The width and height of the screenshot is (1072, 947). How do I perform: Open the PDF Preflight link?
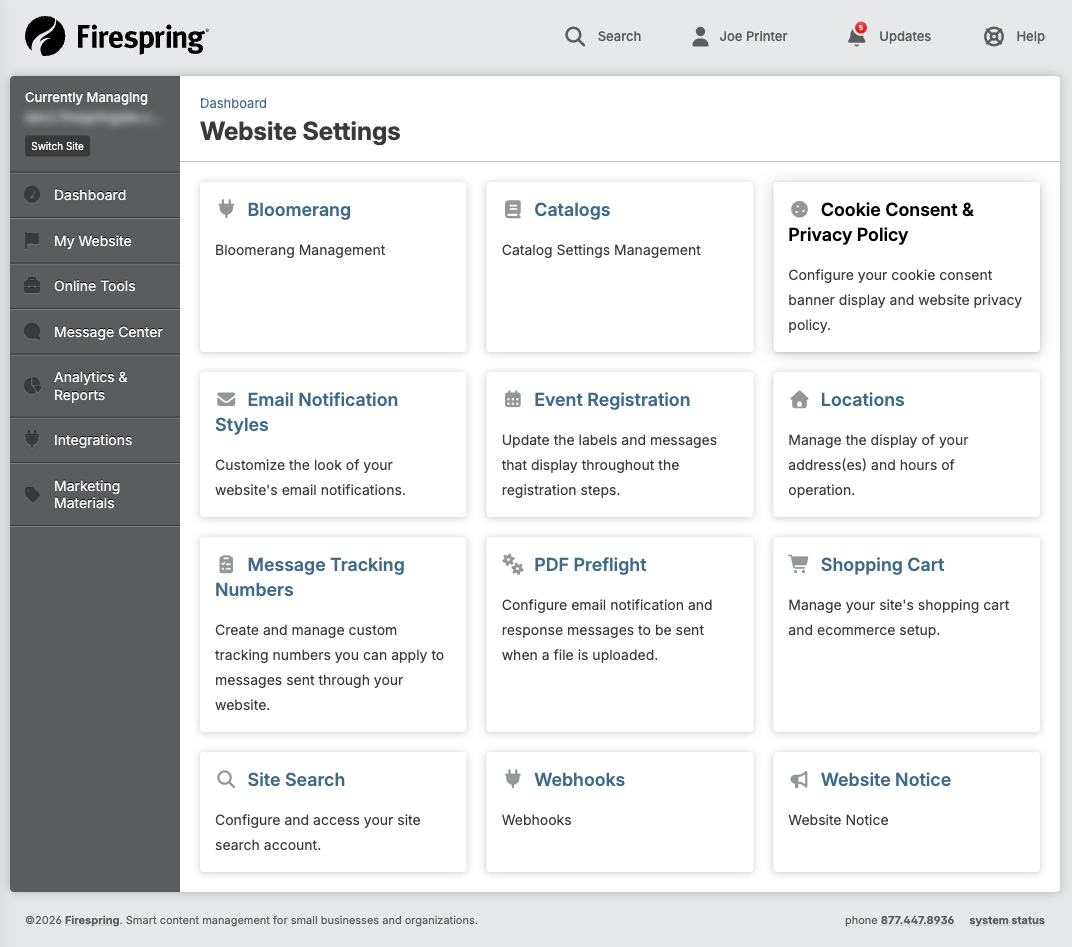point(590,564)
